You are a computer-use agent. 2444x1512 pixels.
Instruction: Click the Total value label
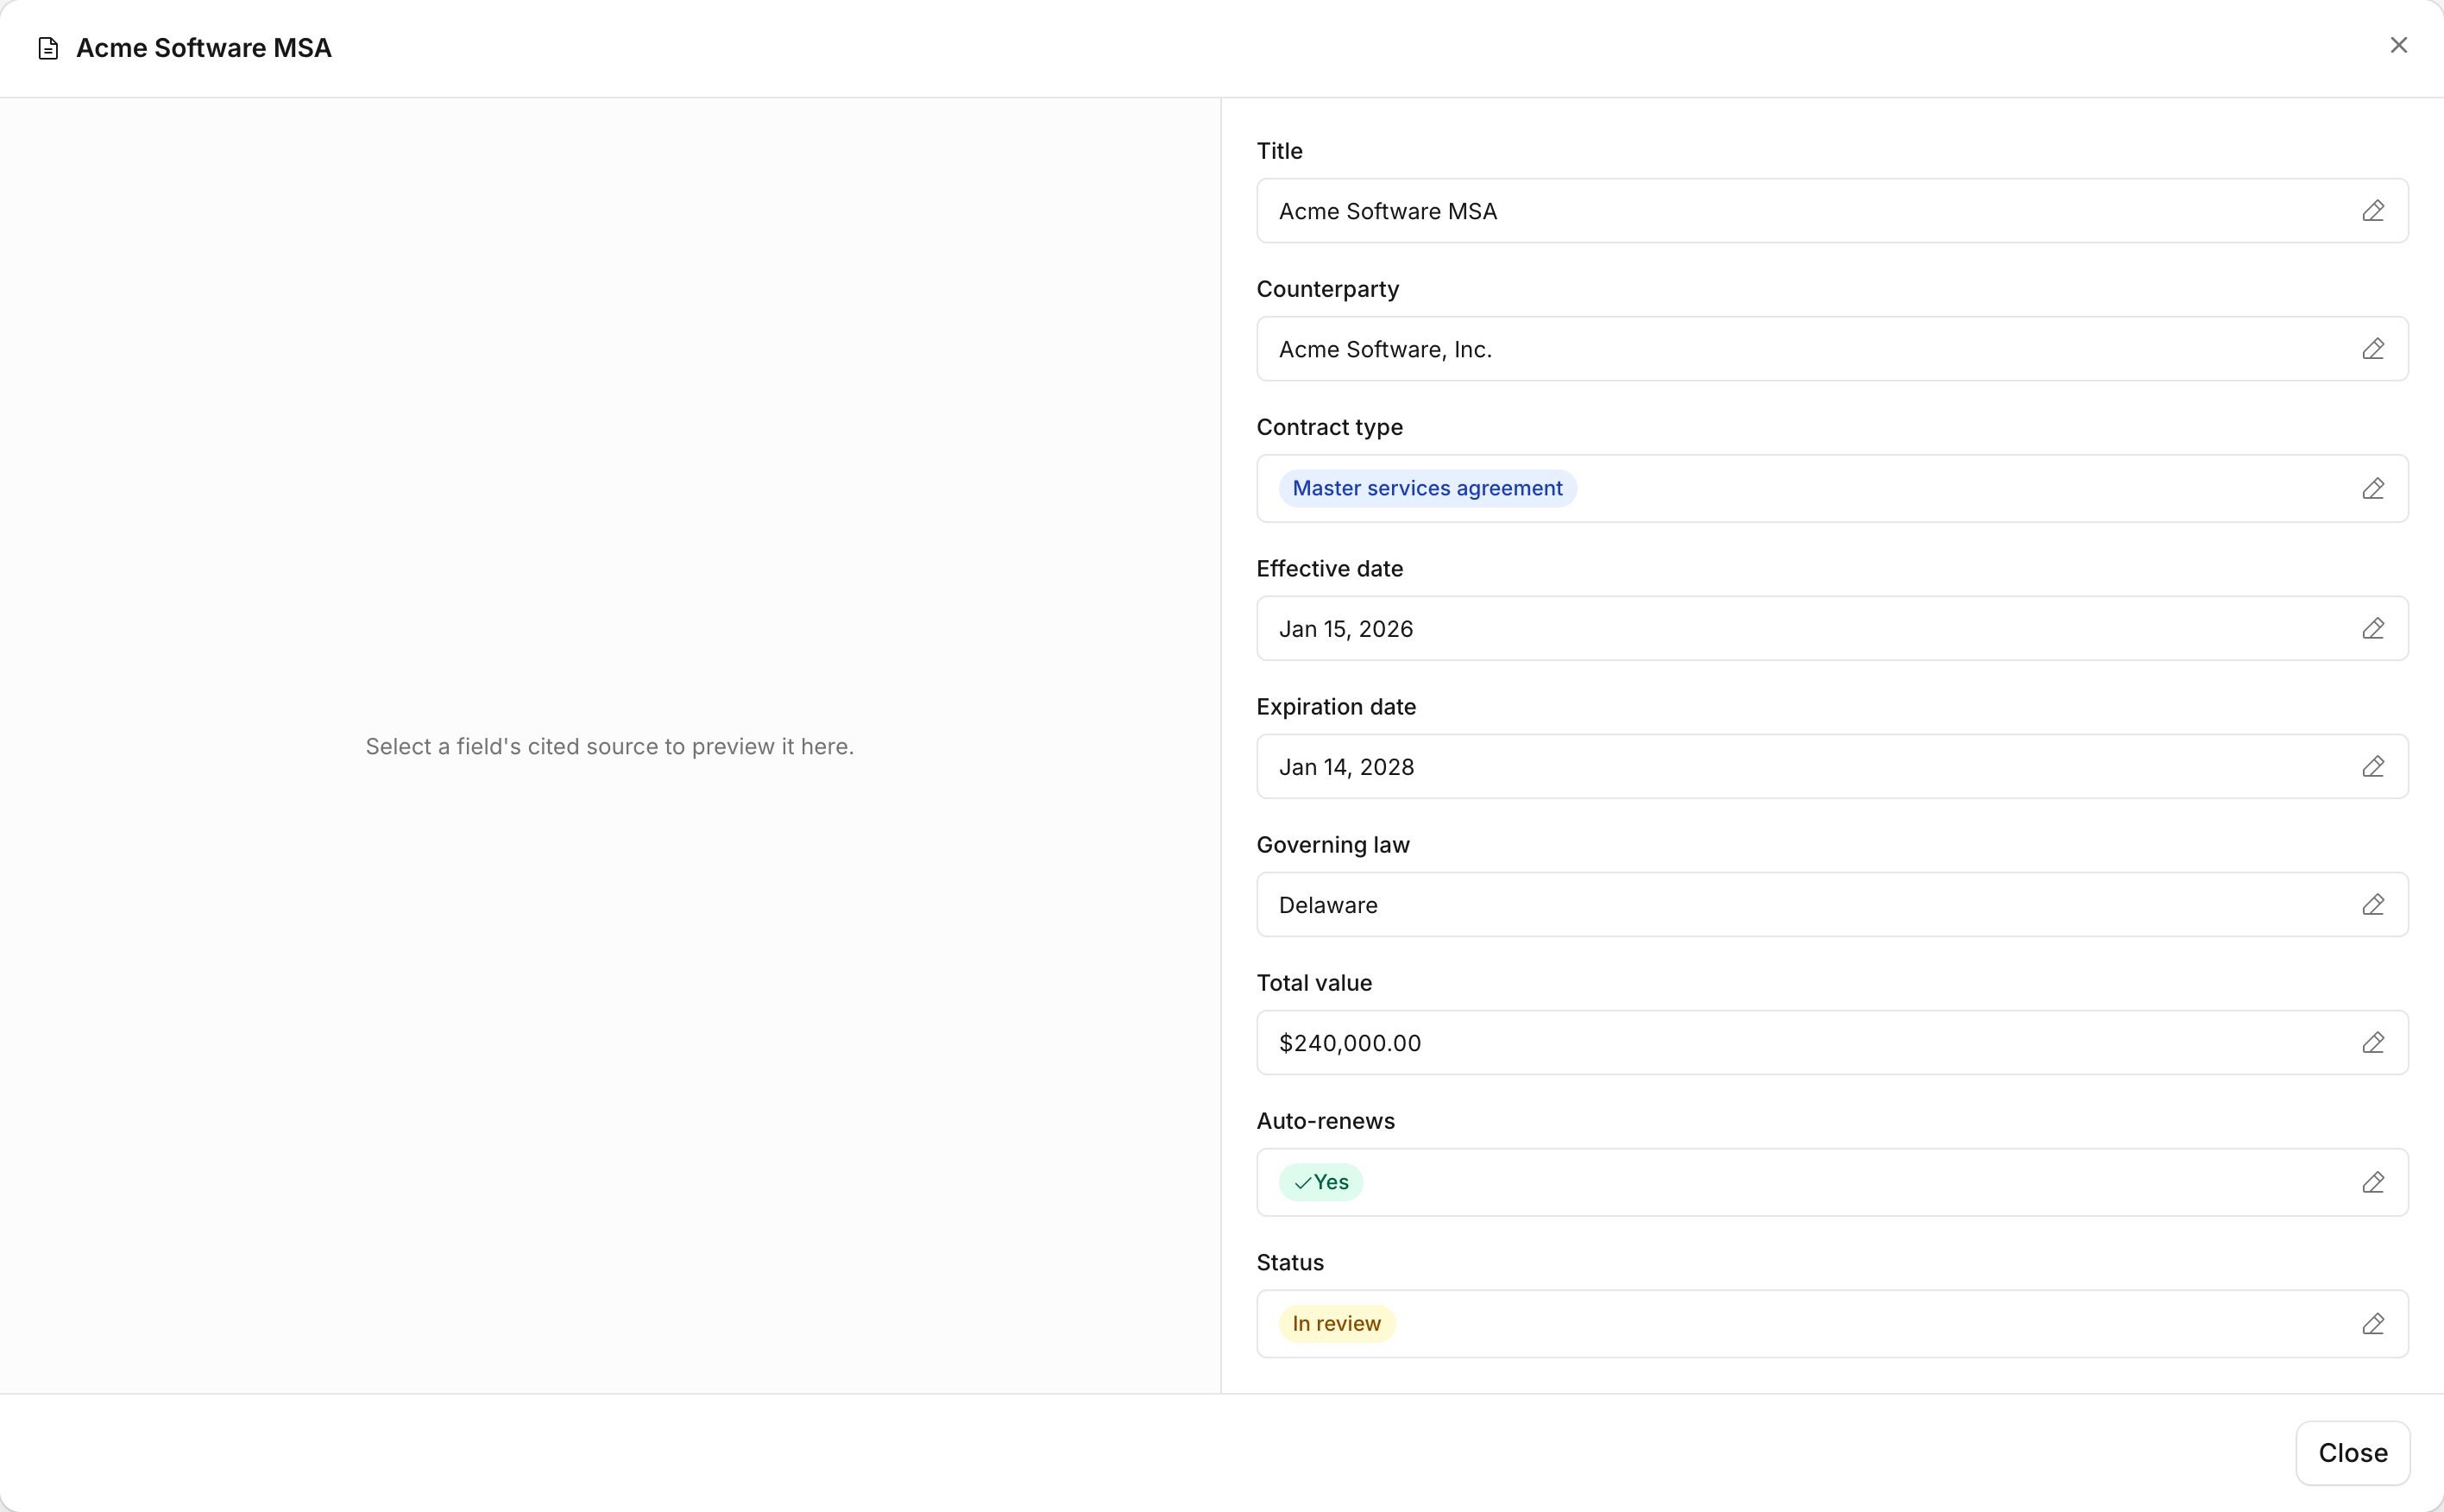click(1314, 983)
